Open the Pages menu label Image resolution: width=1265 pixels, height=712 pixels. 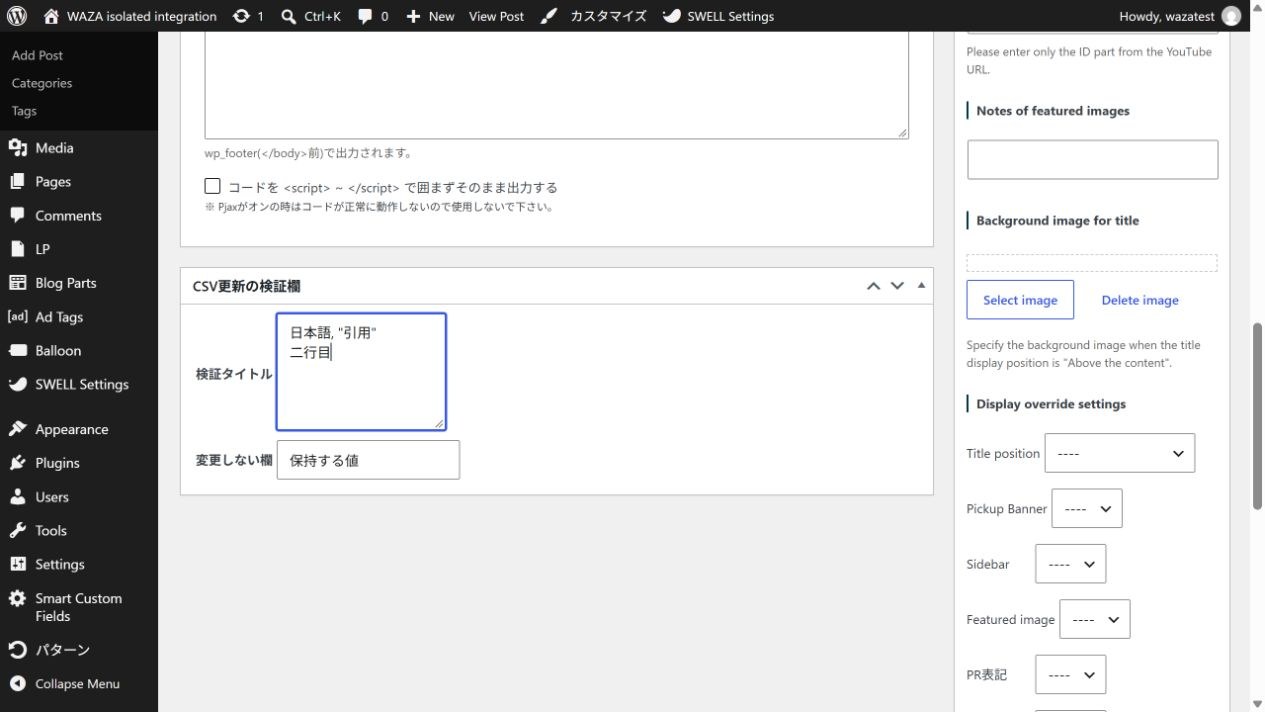[x=53, y=182]
